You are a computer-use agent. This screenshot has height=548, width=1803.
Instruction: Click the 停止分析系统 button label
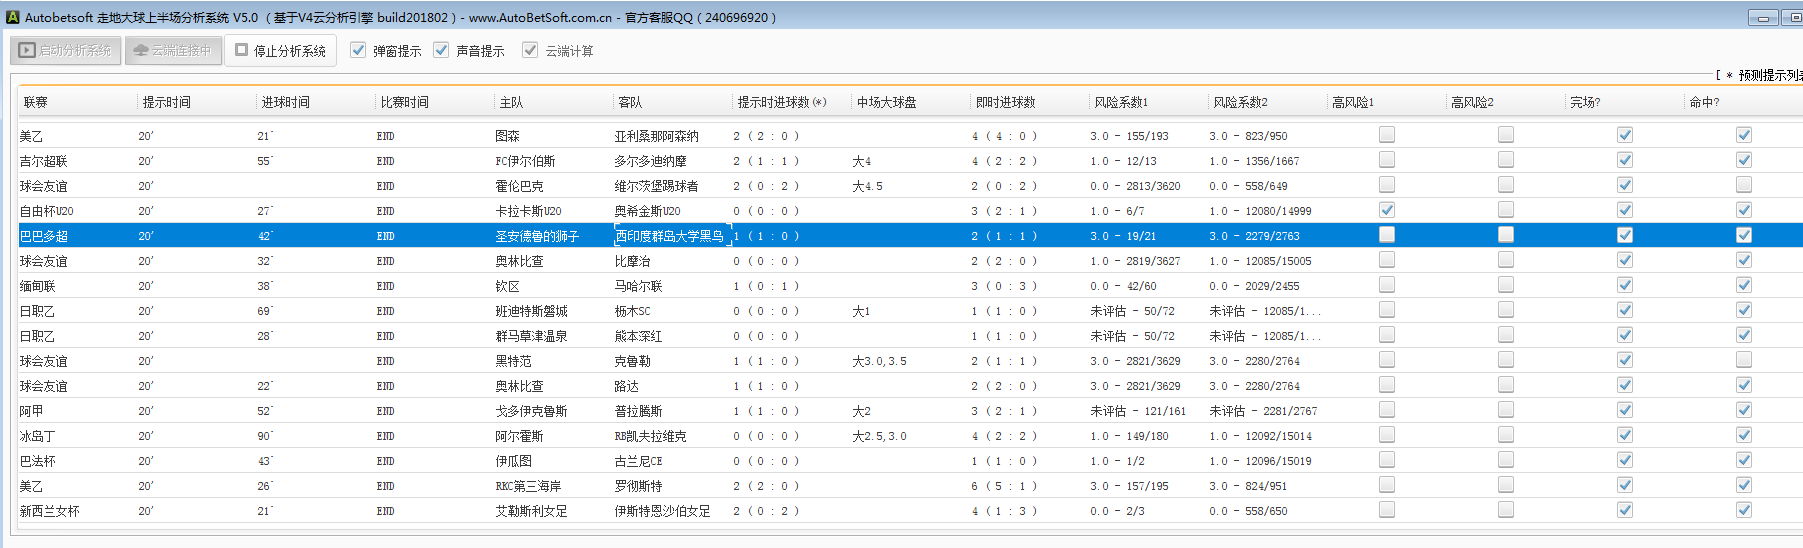click(289, 51)
